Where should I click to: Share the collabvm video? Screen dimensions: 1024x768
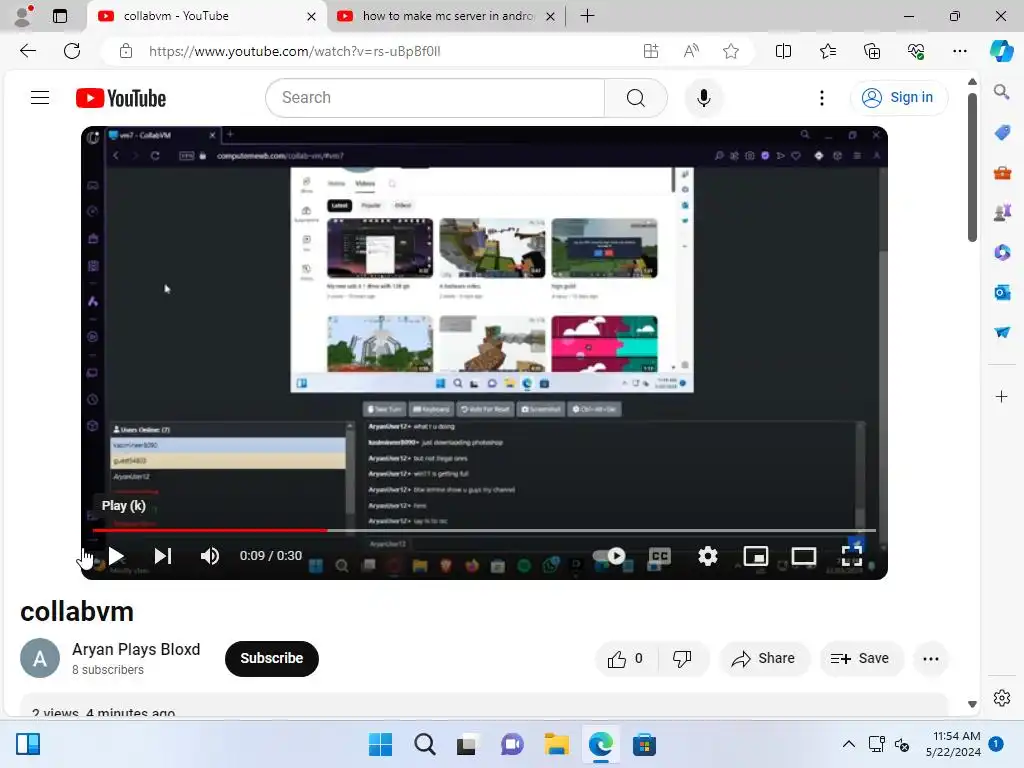tap(764, 659)
